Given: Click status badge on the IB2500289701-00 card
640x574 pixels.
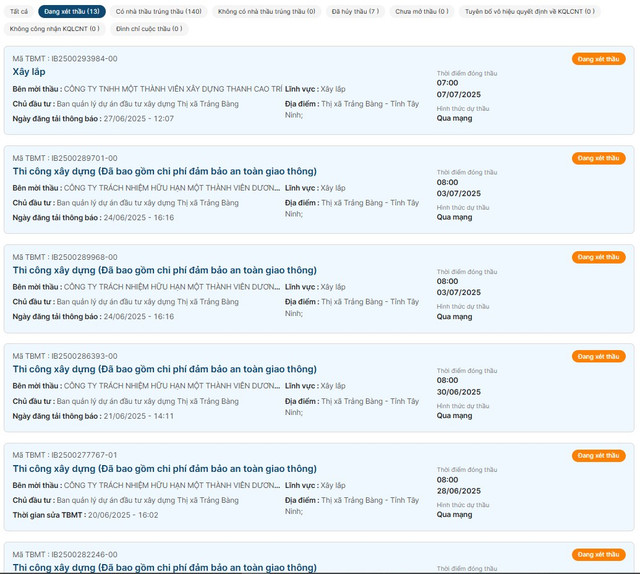Looking at the screenshot, I should point(598,158).
